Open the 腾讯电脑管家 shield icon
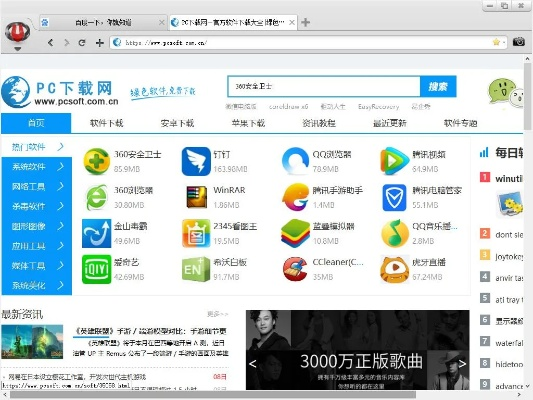Screen dimensions: 533x400 tap(394, 197)
